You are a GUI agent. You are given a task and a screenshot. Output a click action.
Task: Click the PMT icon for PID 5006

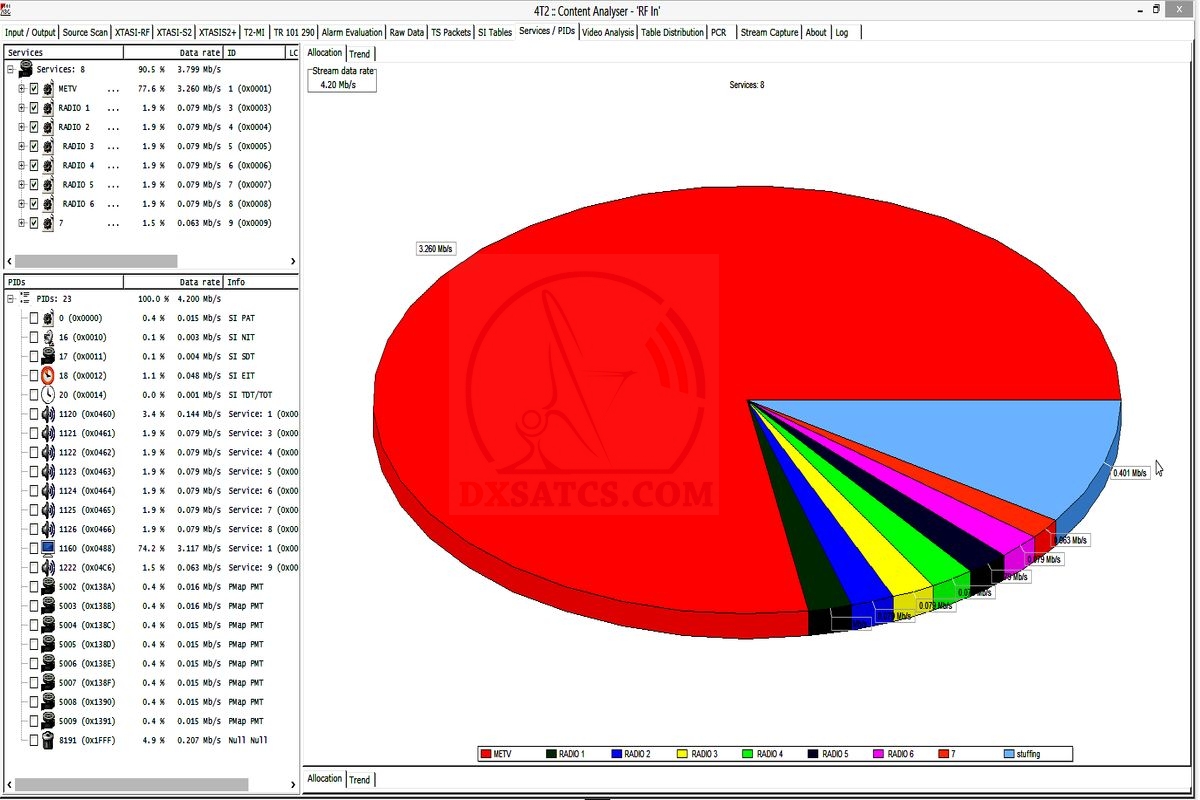[x=47, y=663]
